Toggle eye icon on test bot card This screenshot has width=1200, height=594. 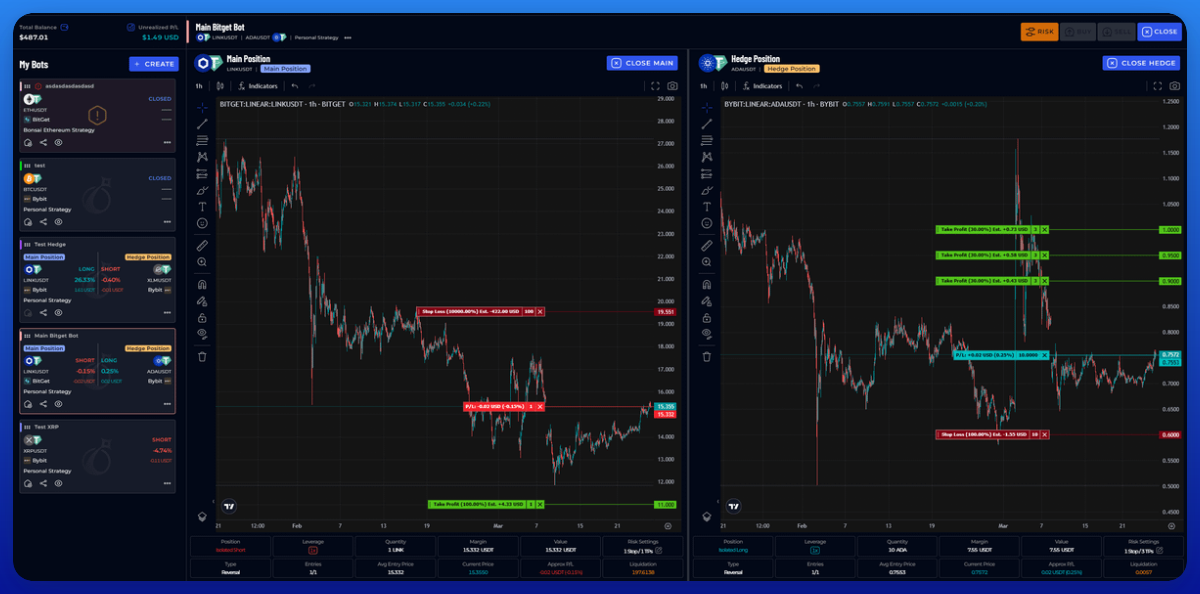(x=59, y=222)
